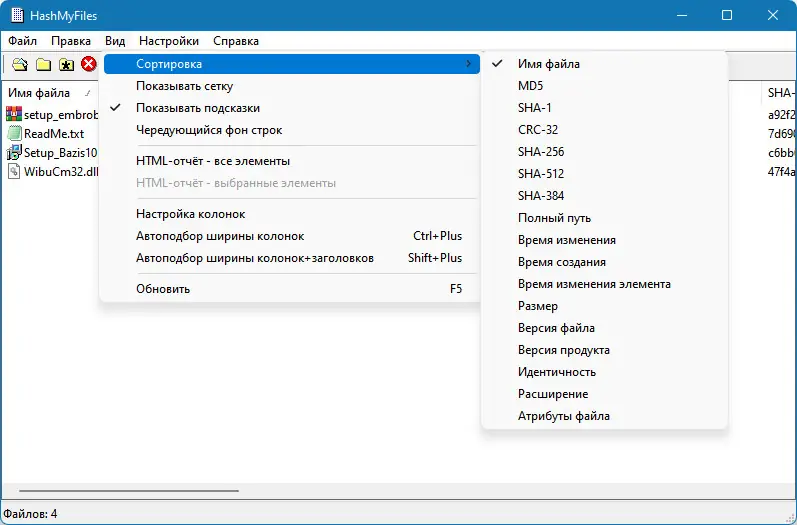Click Обновить in the Вид menu
Viewport: 797px width, 525px height.
(291, 289)
